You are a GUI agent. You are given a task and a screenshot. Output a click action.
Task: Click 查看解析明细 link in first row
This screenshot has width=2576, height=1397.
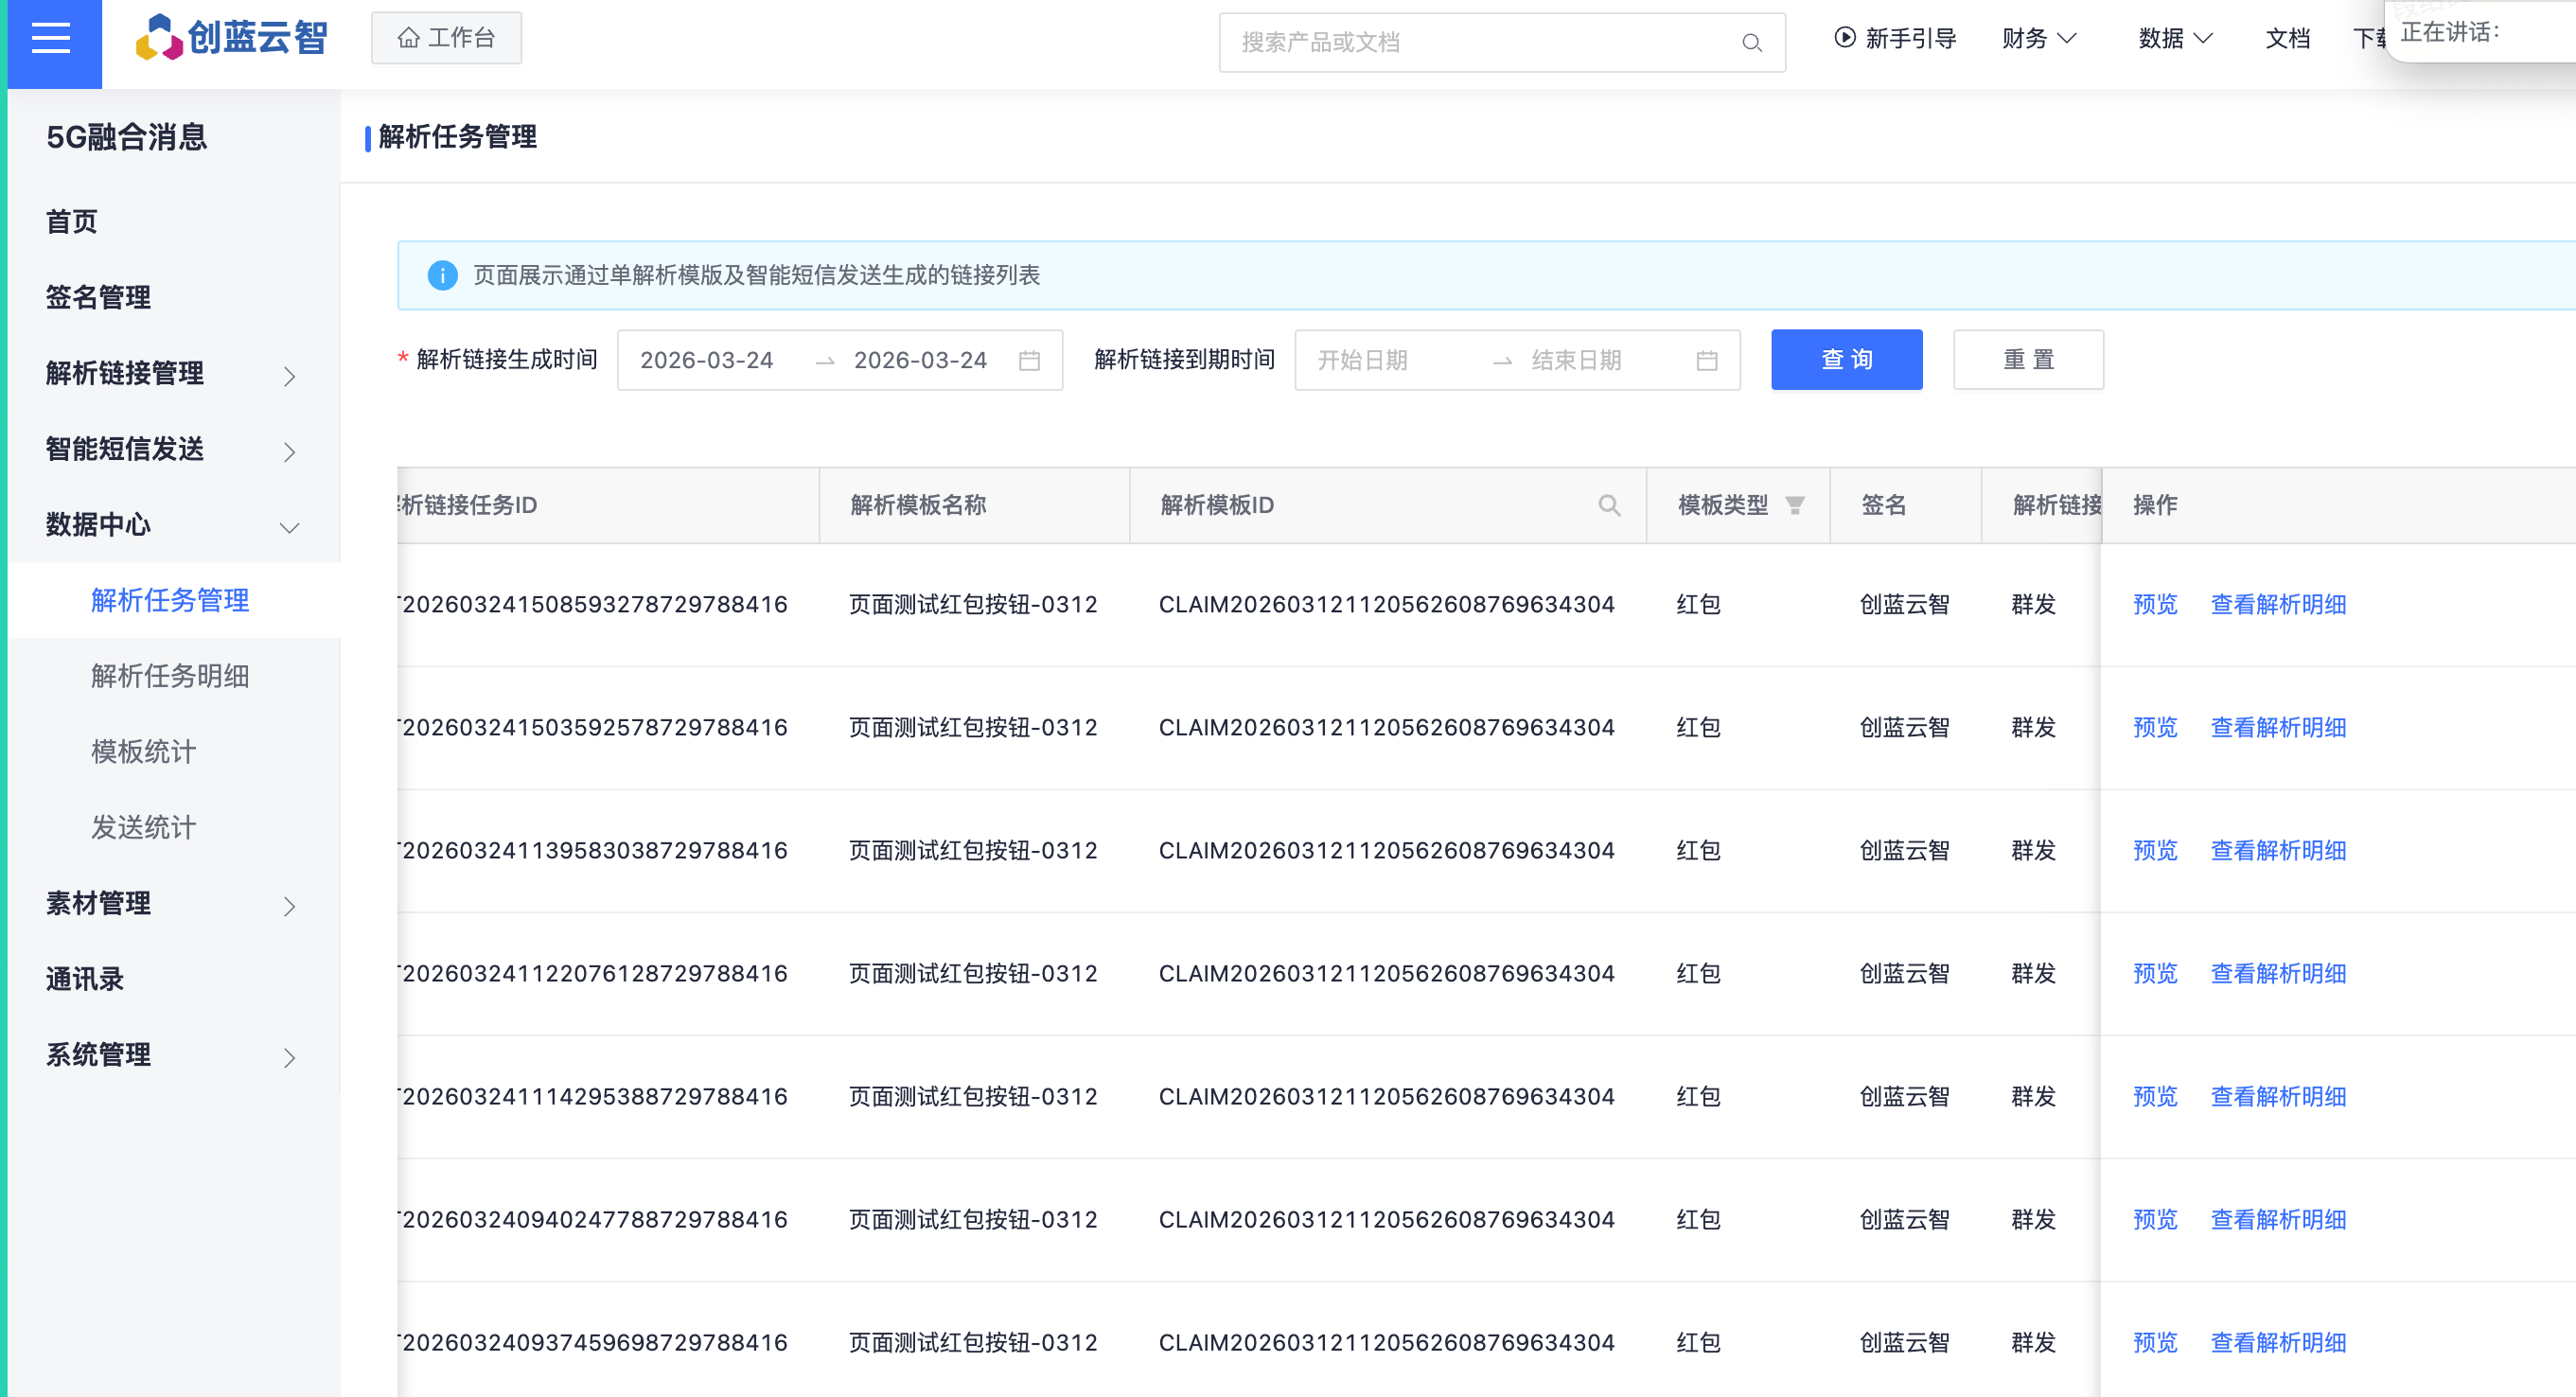(2277, 605)
